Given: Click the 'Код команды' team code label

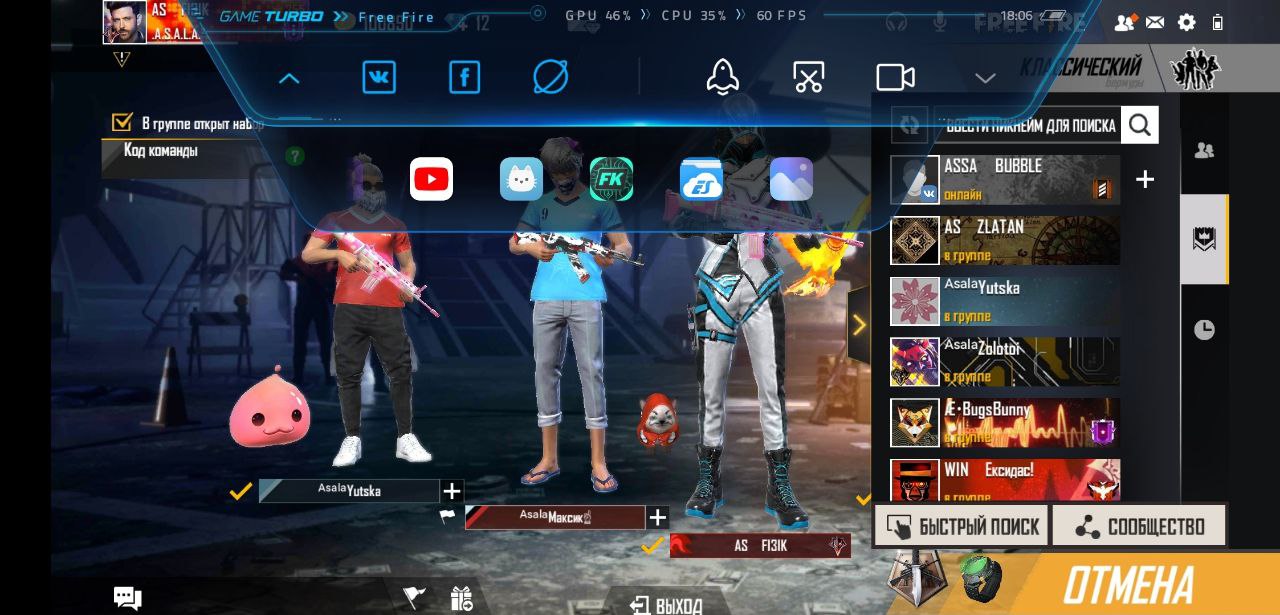Looking at the screenshot, I should tap(160, 151).
